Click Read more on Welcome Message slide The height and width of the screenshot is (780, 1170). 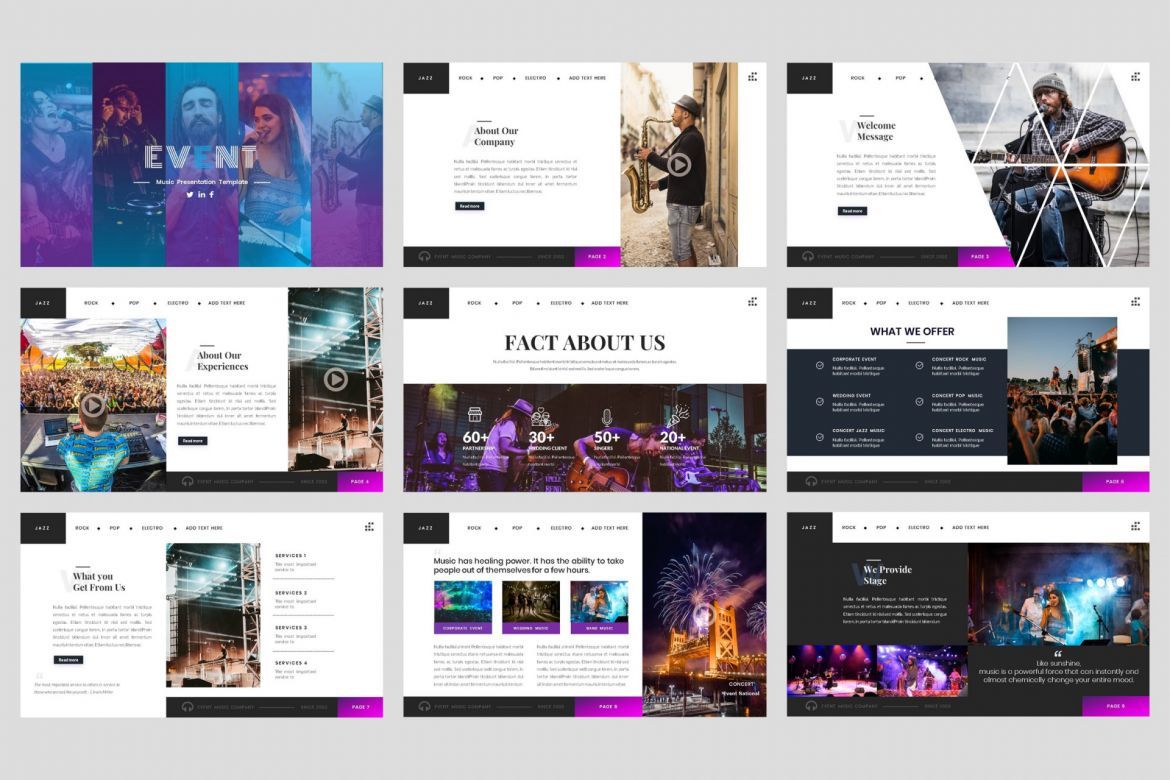(x=852, y=211)
